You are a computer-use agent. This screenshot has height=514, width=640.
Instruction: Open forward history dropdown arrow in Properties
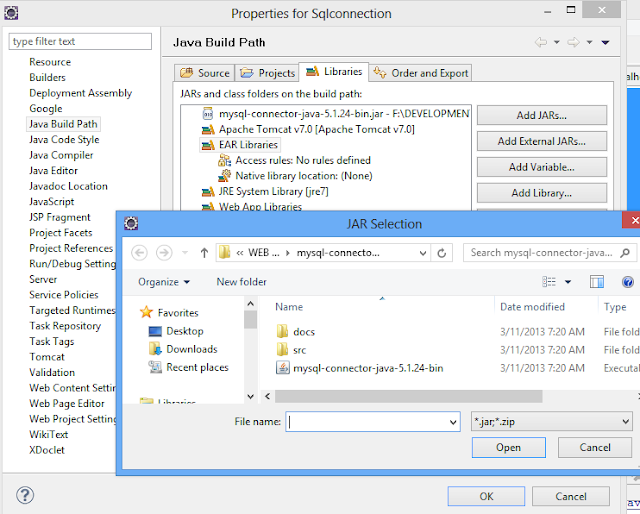[589, 42]
